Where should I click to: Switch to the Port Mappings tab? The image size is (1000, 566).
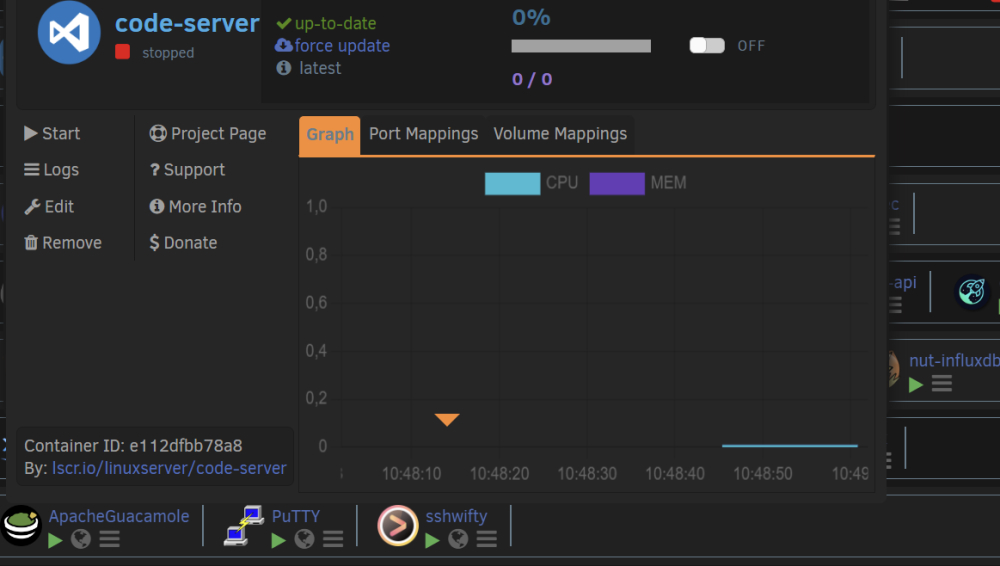(423, 134)
